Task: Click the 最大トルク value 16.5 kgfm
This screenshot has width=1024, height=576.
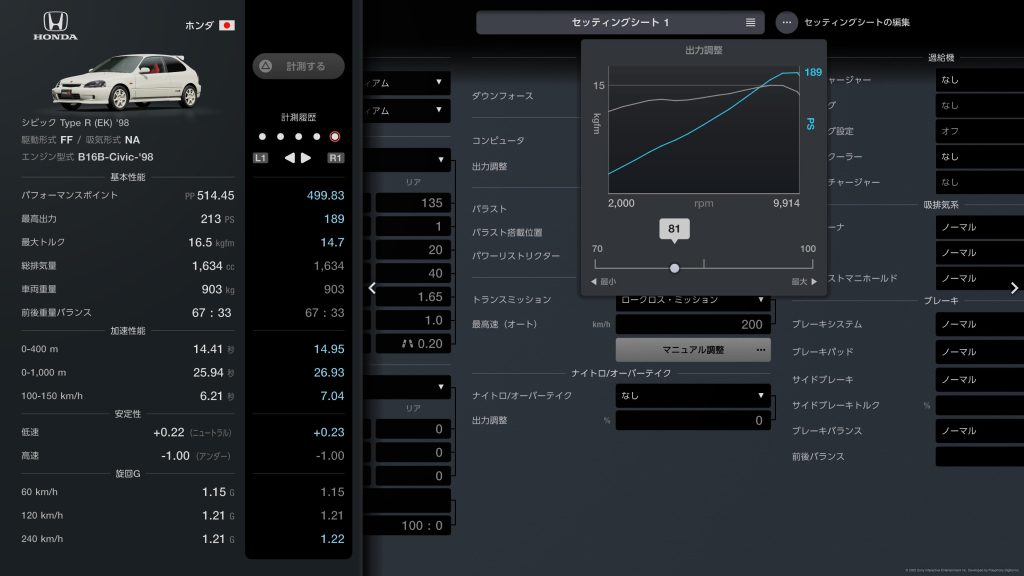Action: [211, 242]
